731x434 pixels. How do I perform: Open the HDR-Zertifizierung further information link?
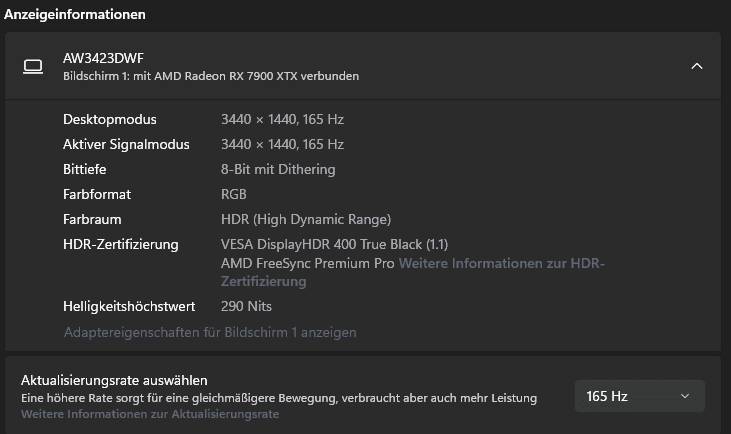501,263
